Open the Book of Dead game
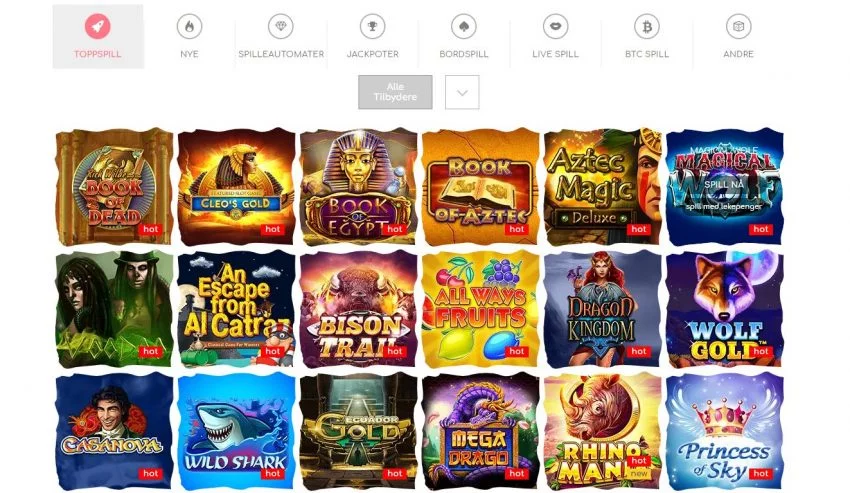The image size is (850, 493). [114, 187]
